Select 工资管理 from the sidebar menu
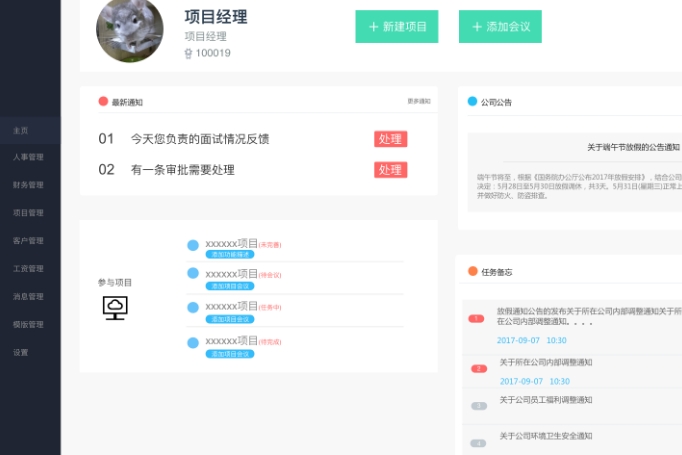The height and width of the screenshot is (455, 682). pos(28,269)
